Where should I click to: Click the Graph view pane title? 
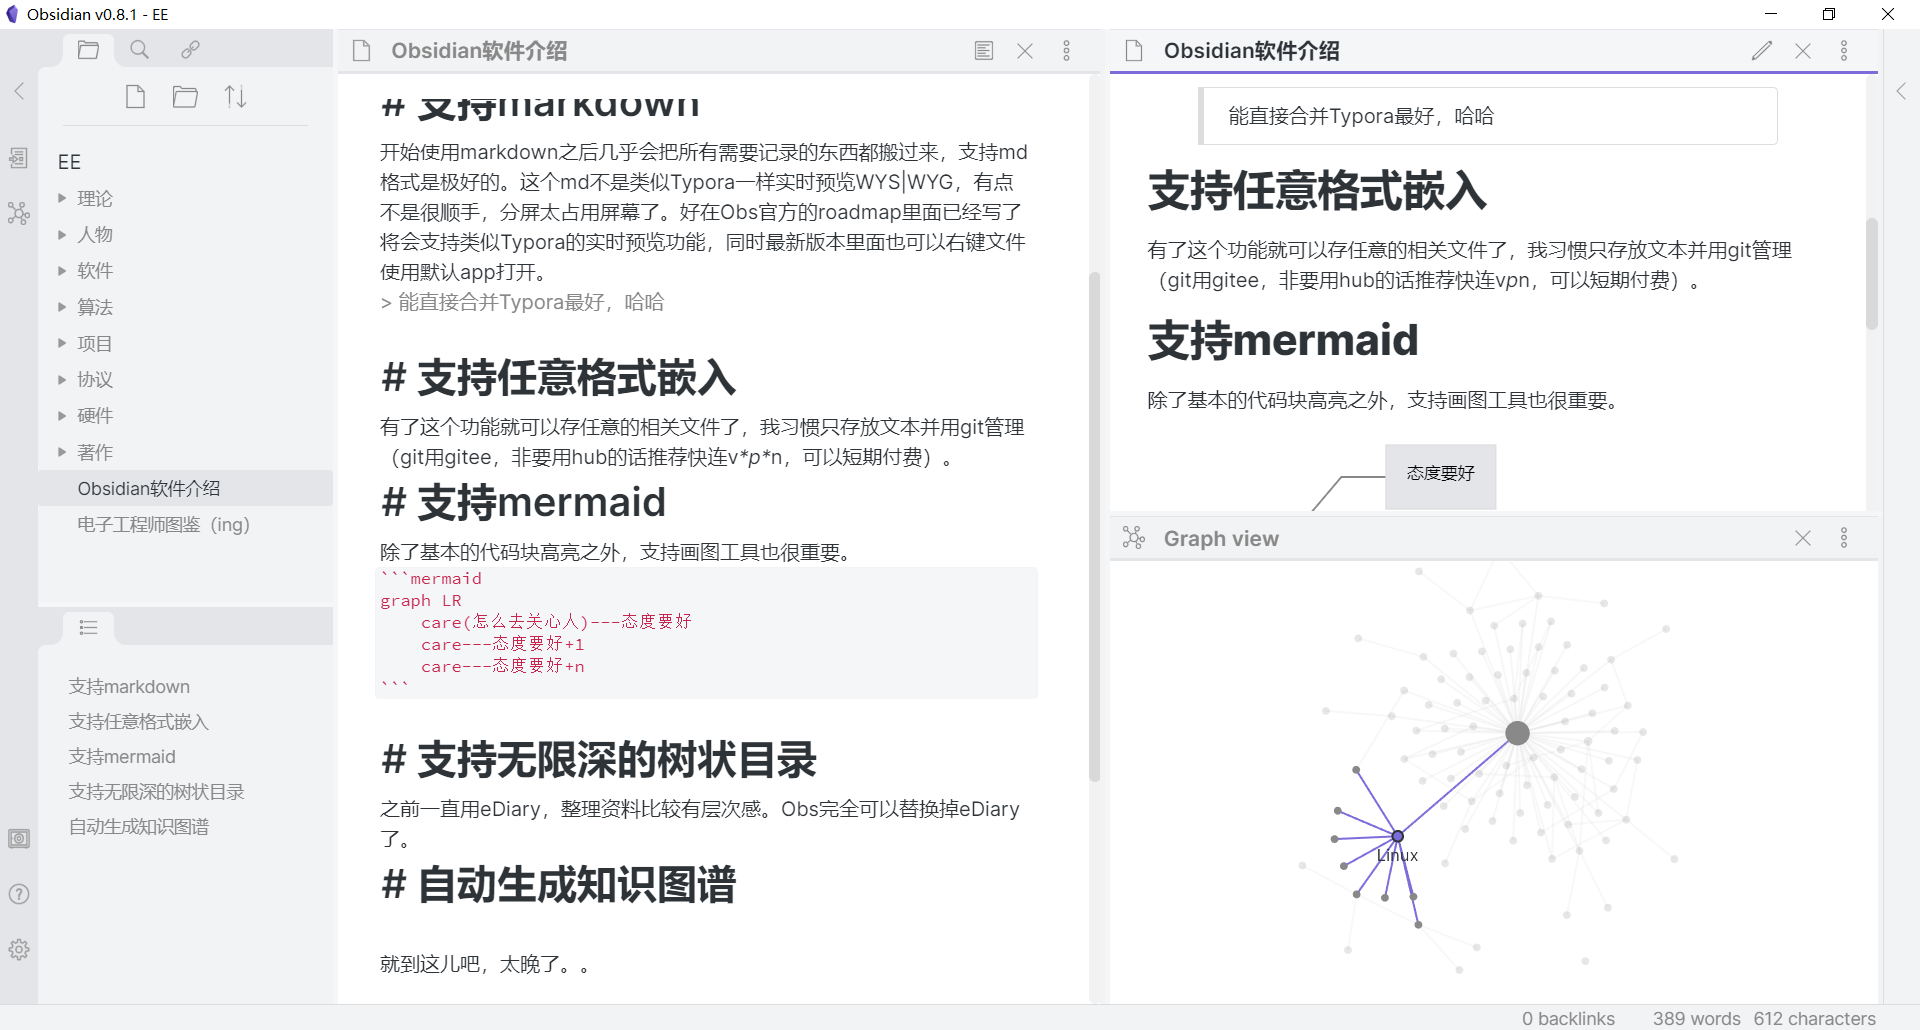pyautogui.click(x=1221, y=538)
